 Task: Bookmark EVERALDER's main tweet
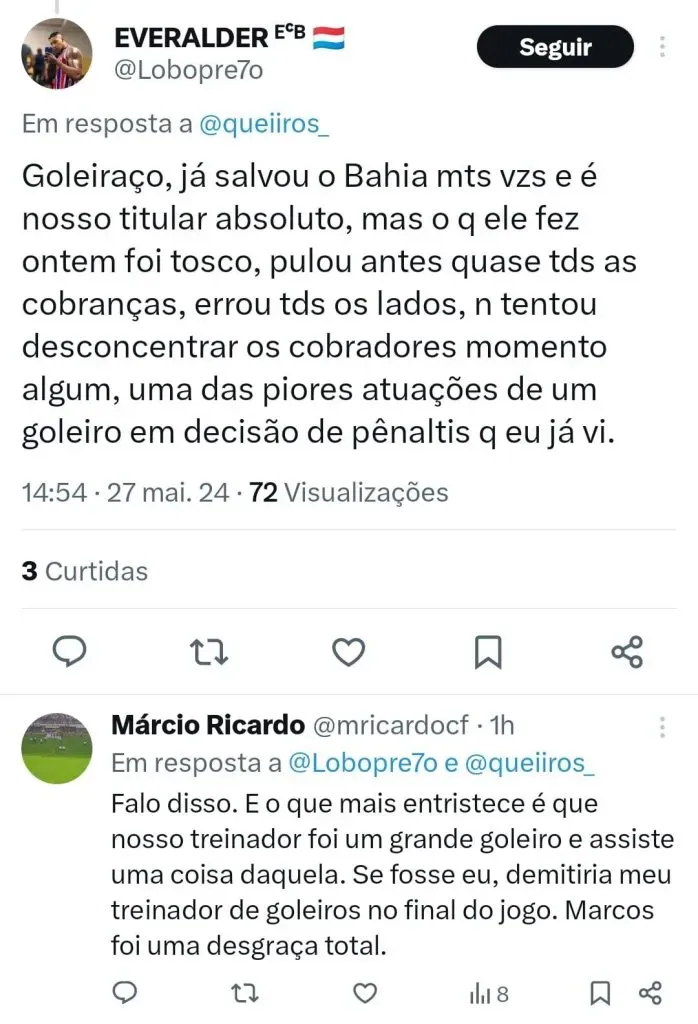pos(487,652)
